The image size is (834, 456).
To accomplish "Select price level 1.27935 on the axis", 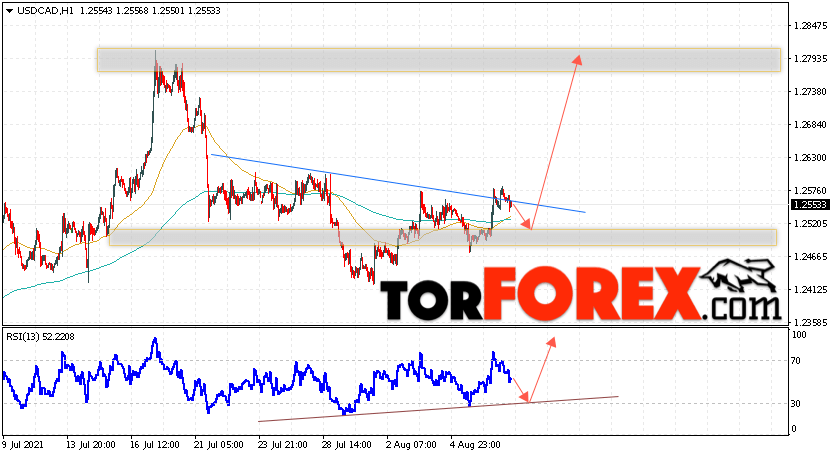I will coord(810,59).
